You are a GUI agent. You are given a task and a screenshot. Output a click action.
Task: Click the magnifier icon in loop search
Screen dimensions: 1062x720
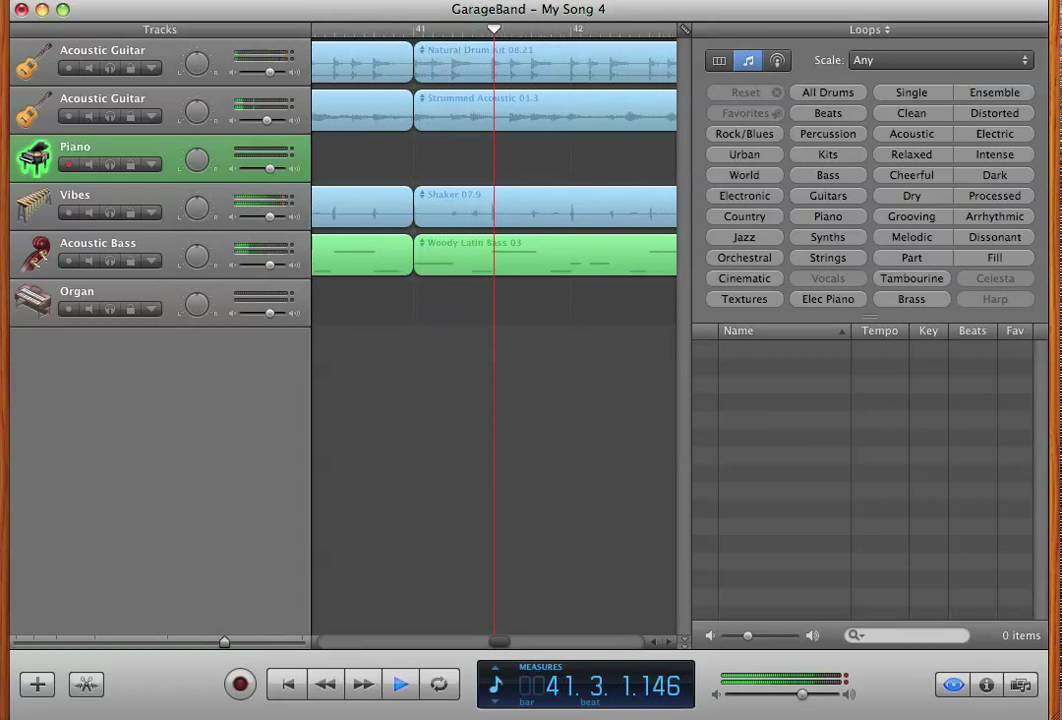tap(853, 635)
